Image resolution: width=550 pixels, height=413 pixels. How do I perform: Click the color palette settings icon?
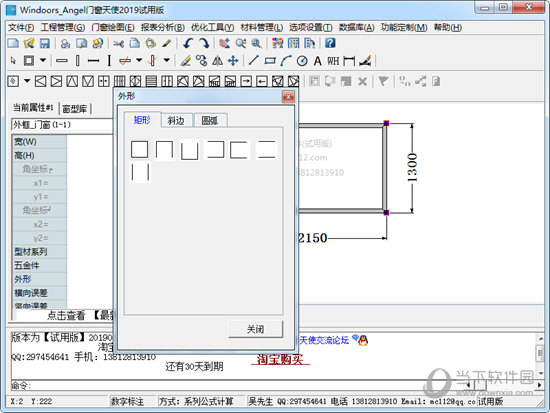[277, 43]
